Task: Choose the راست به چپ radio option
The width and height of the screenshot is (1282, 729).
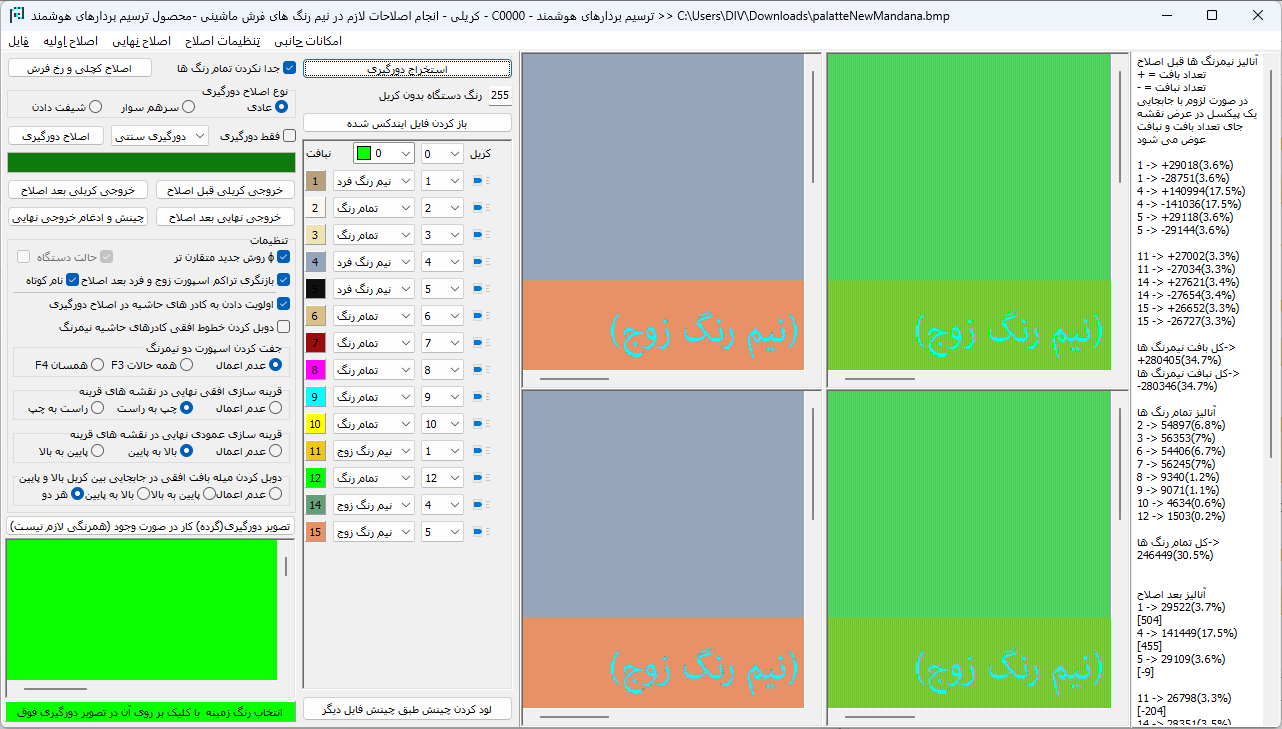Action: coord(99,408)
